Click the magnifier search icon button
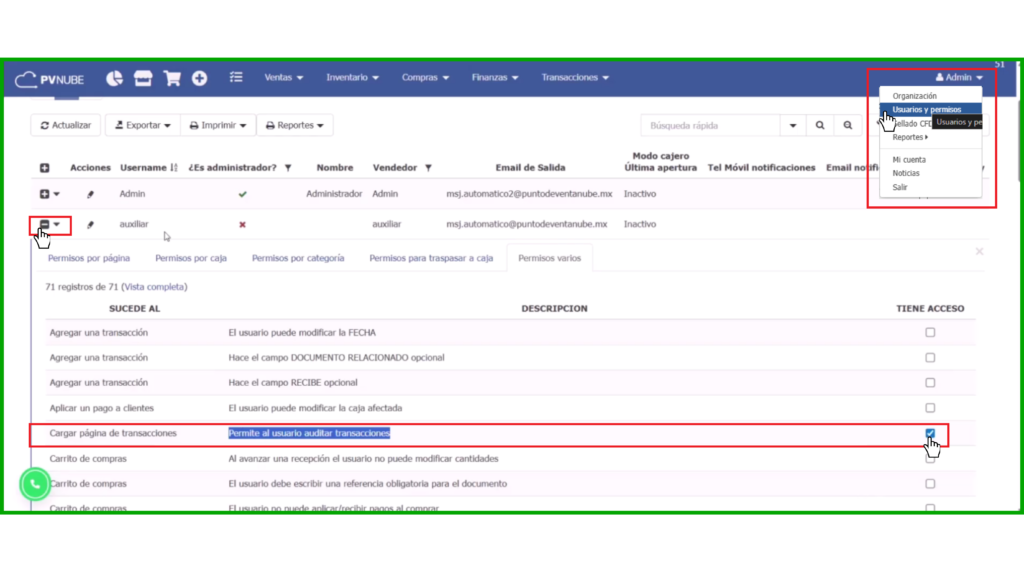The height and width of the screenshot is (576, 1024). tap(820, 126)
